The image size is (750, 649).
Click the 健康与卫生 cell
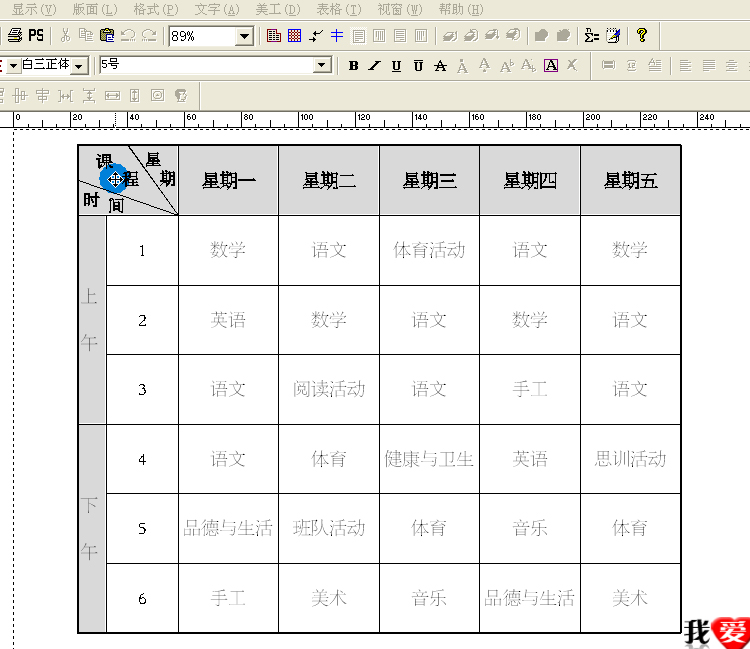[x=430, y=459]
